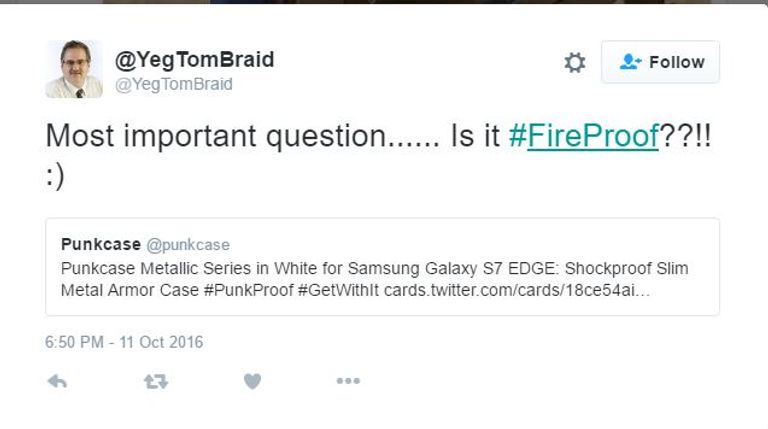This screenshot has width=768, height=429.
Task: Click the Punkcase name in quoted tweet
Action: [x=100, y=244]
